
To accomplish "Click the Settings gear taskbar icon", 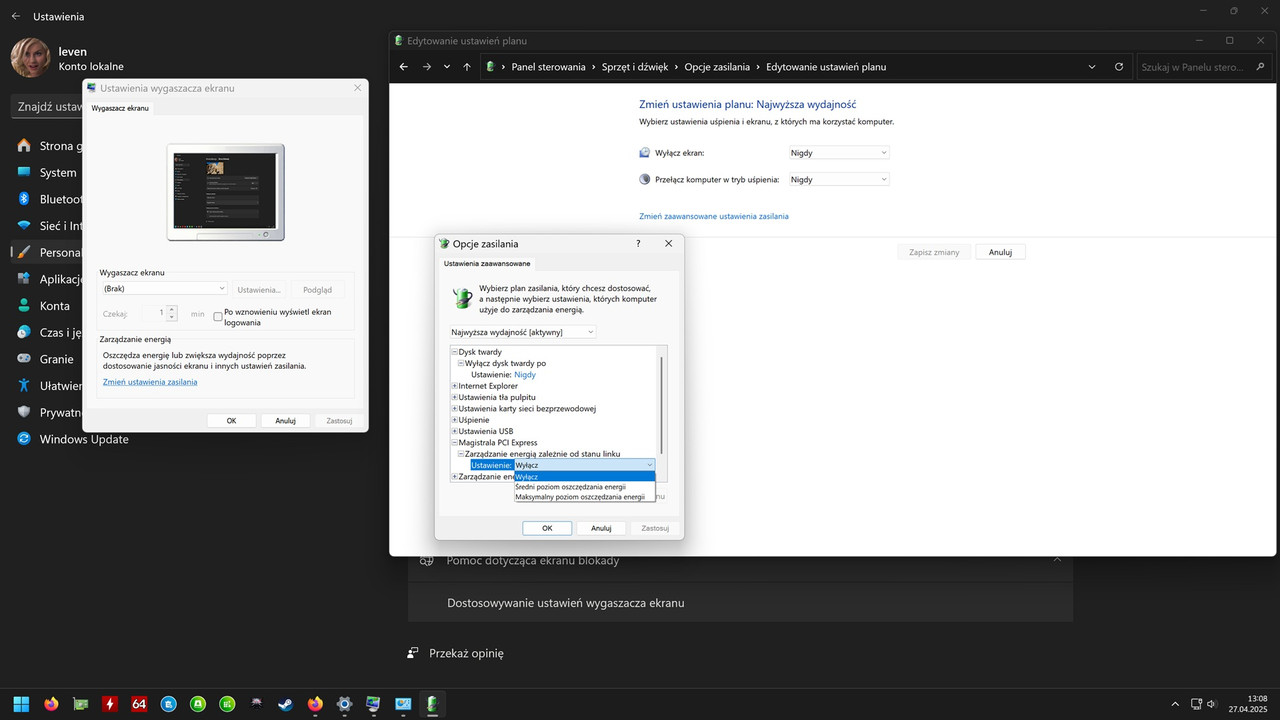I will [345, 704].
